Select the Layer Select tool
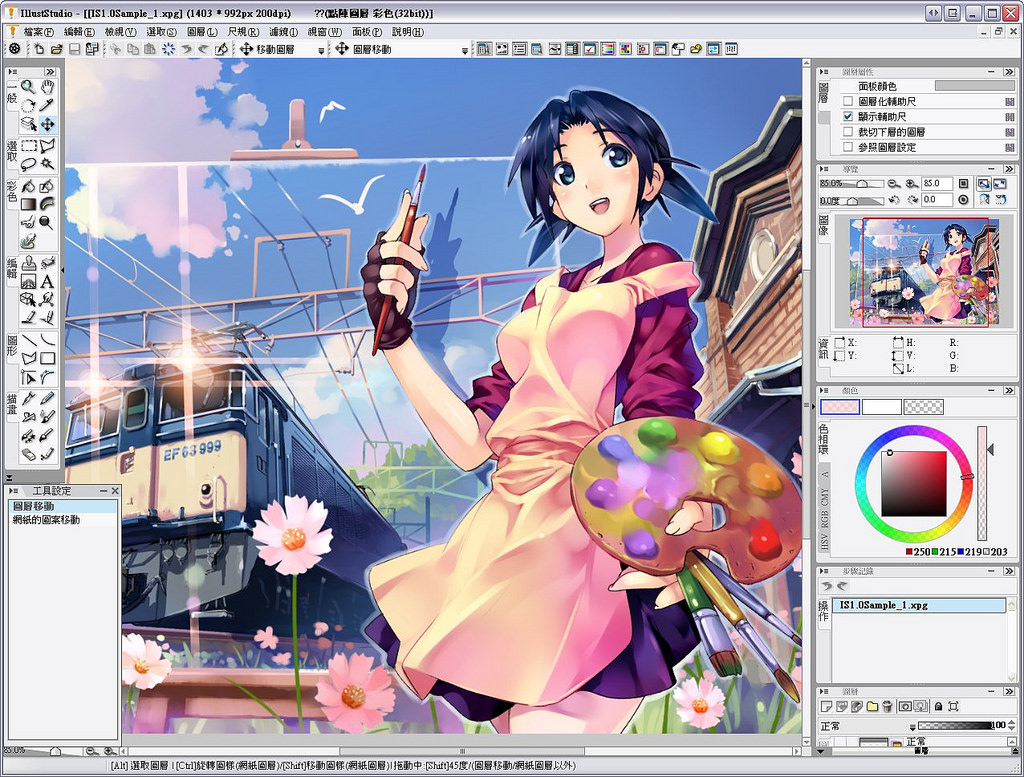Viewport: 1024px width, 777px height. click(28, 124)
